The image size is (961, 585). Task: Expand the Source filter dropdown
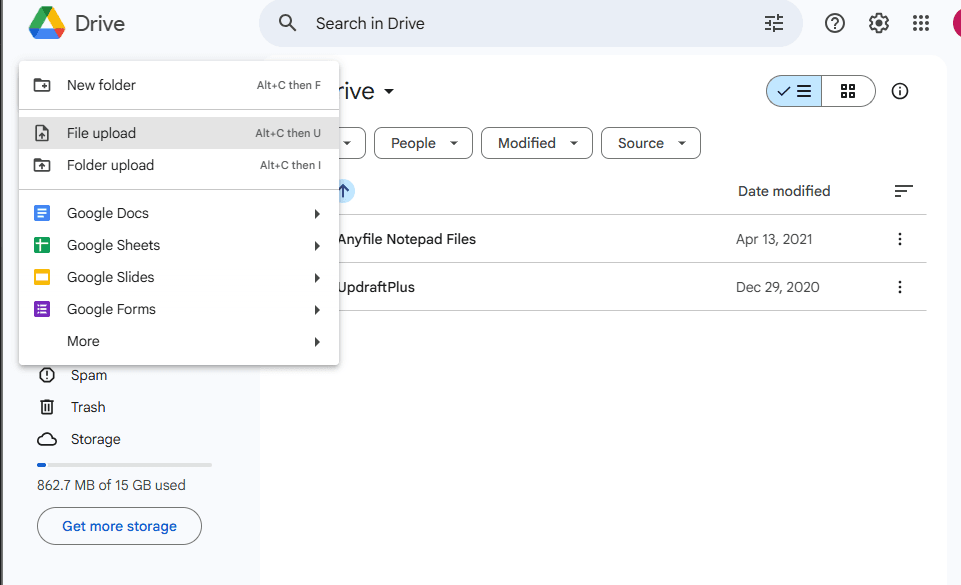651,143
